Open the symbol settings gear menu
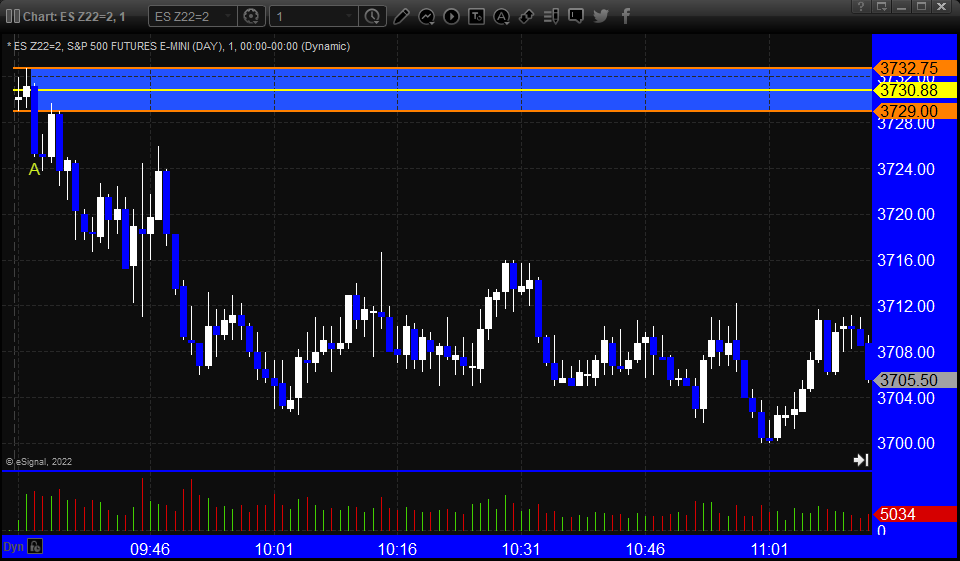 pyautogui.click(x=251, y=16)
